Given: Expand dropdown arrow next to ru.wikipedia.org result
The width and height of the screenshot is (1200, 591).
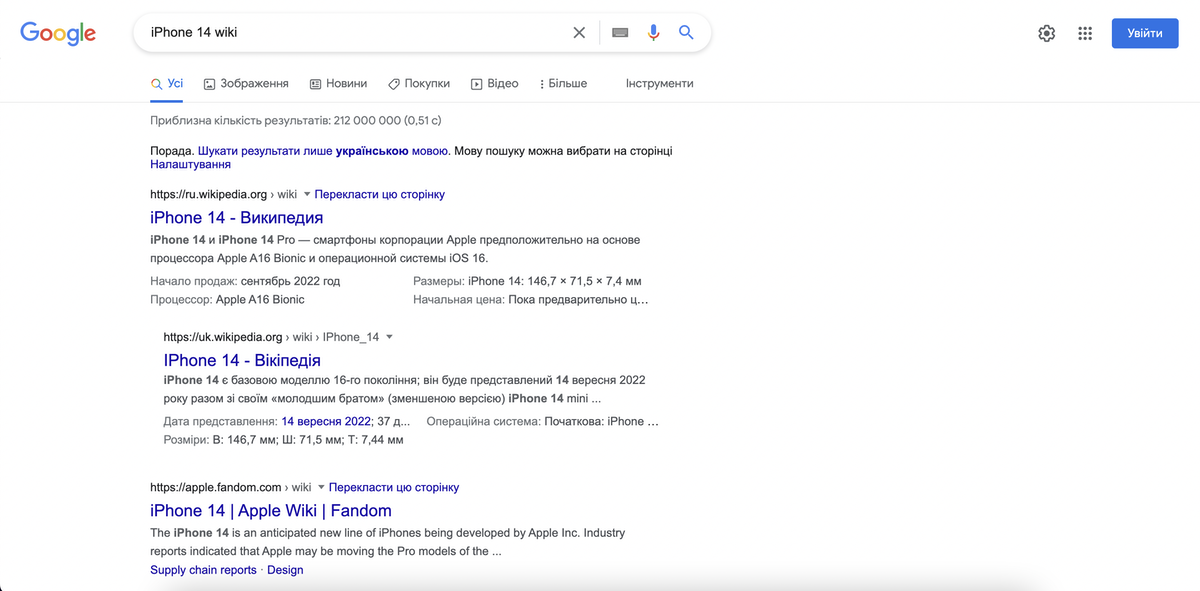Looking at the screenshot, I should click(x=307, y=194).
